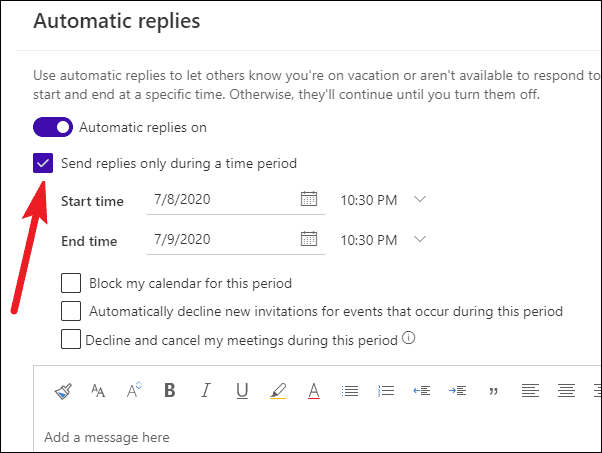Check Decline and cancel my meetings
602x453 pixels.
pos(71,339)
